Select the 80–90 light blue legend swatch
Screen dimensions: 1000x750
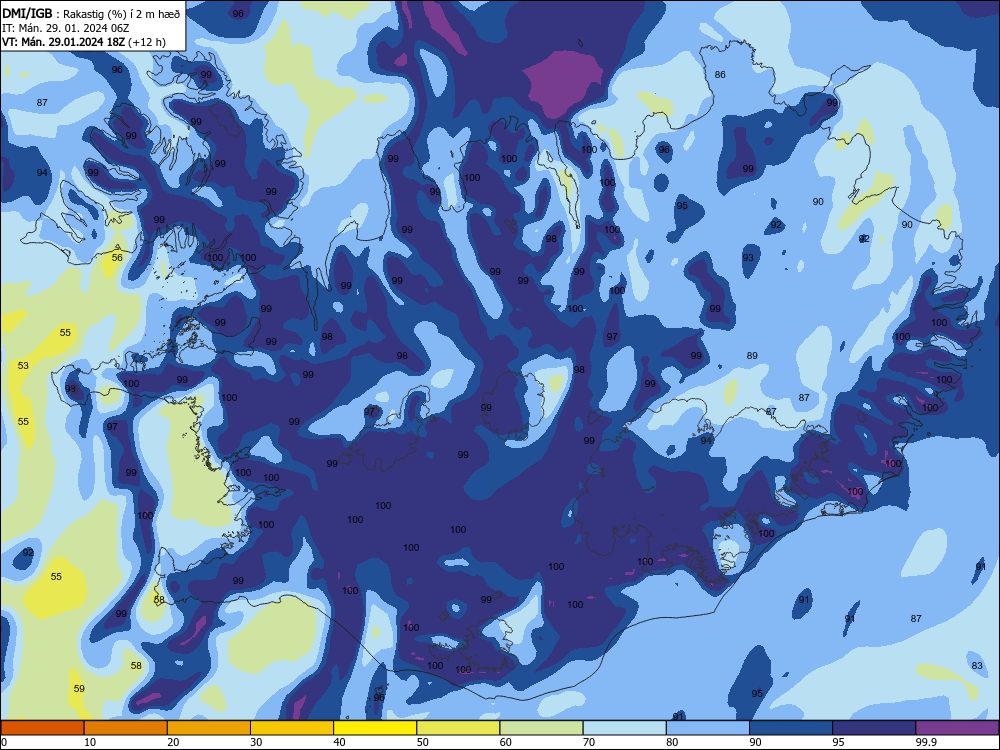pos(708,728)
